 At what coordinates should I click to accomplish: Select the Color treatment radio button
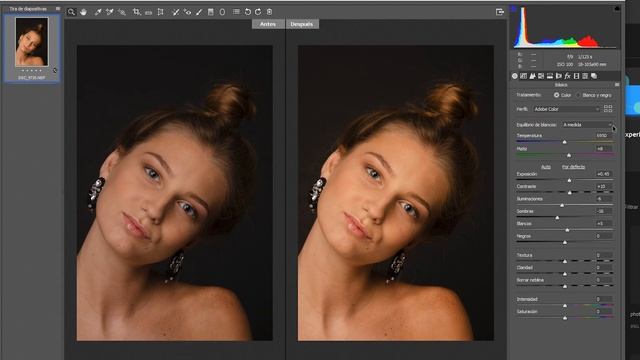point(556,95)
